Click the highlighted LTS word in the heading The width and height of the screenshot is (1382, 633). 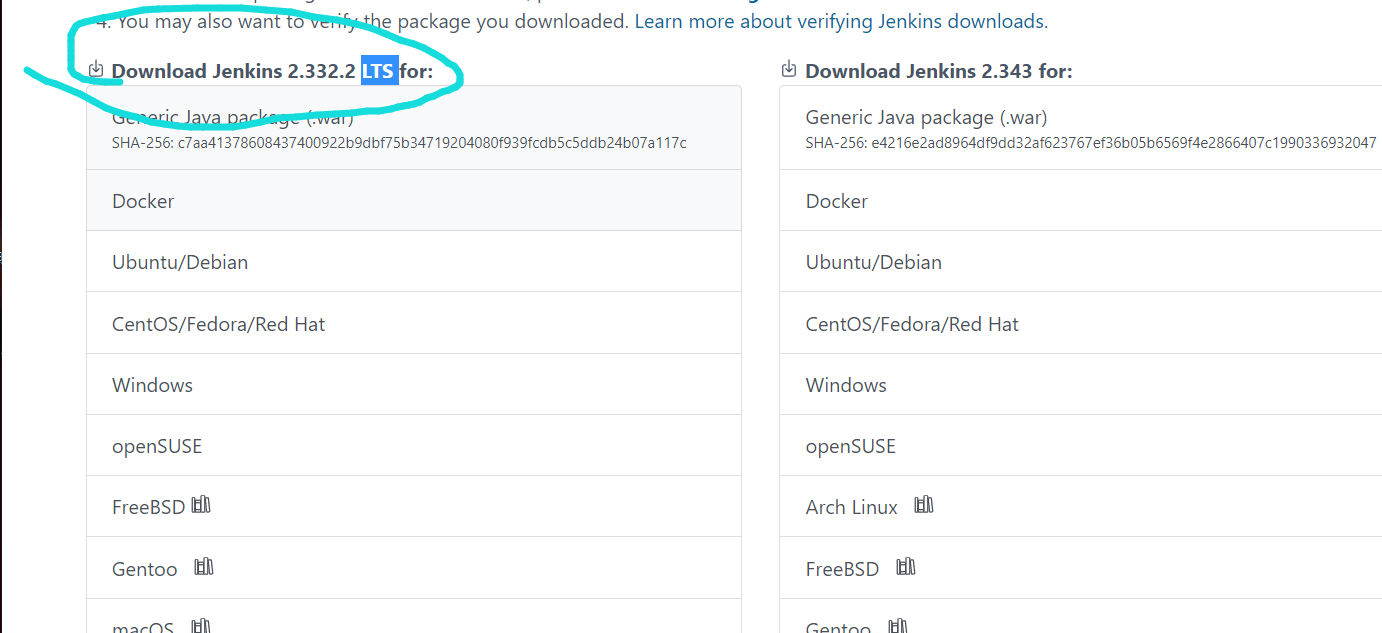click(379, 71)
